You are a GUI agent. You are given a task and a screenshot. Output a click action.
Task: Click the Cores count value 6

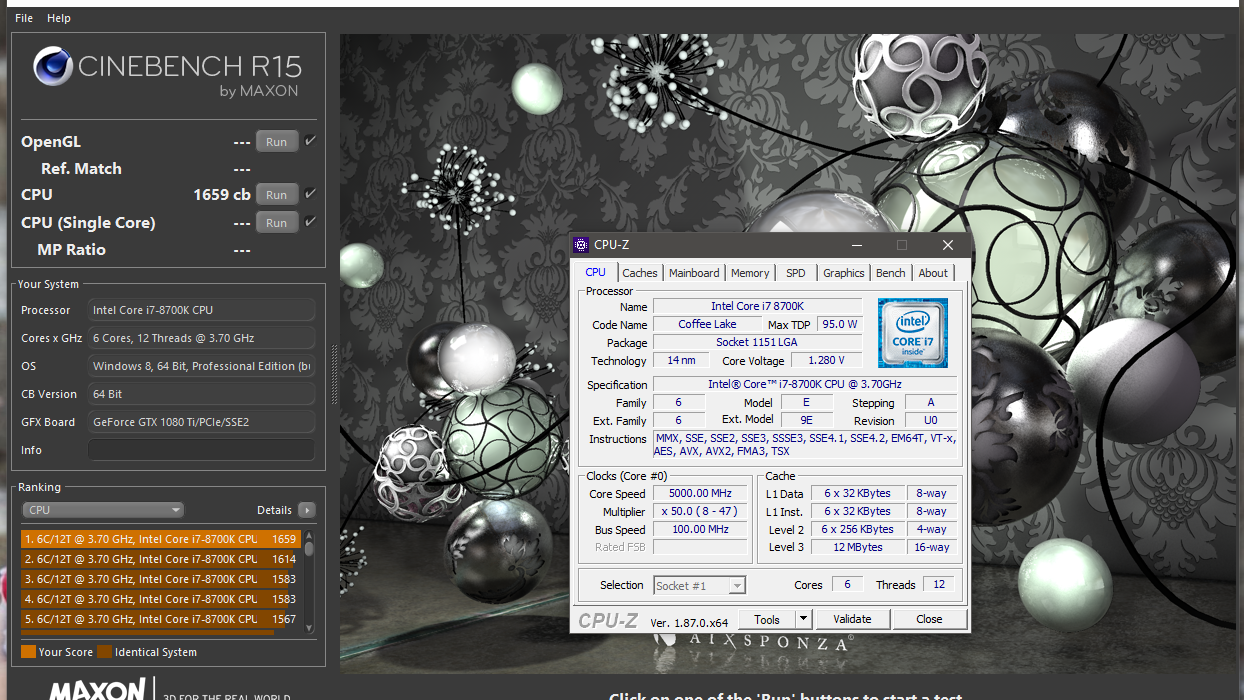[x=847, y=585]
